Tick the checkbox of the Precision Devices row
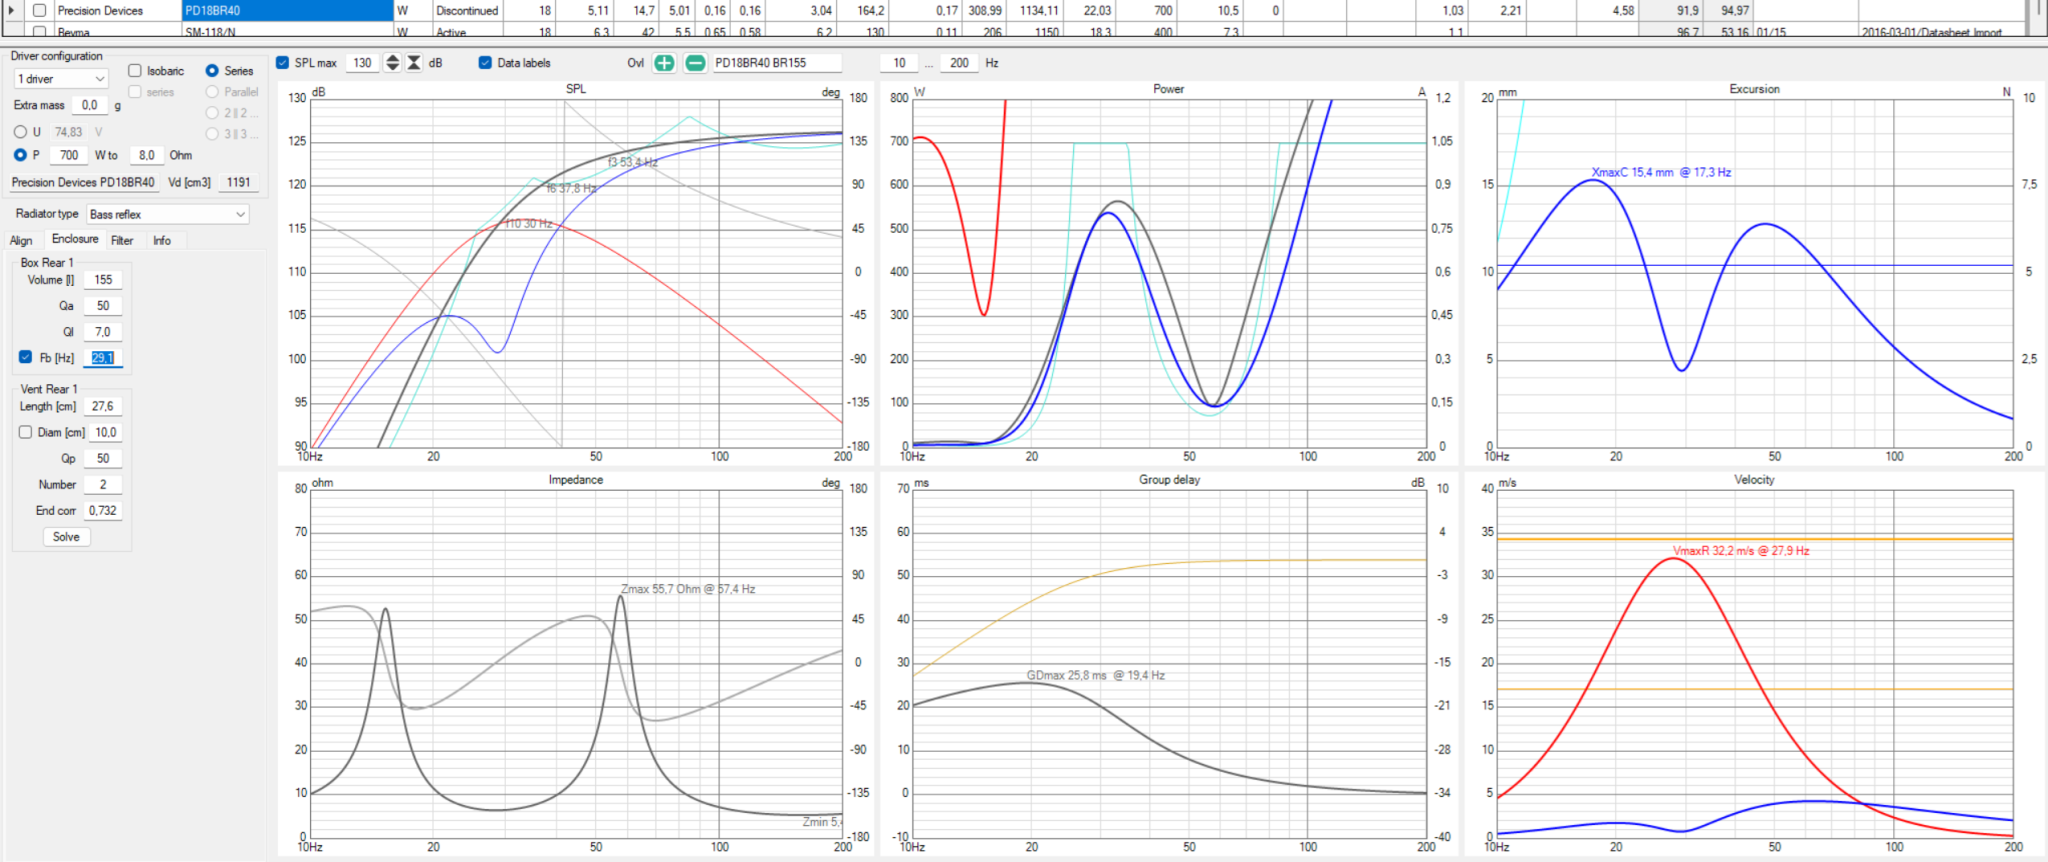 (x=39, y=10)
